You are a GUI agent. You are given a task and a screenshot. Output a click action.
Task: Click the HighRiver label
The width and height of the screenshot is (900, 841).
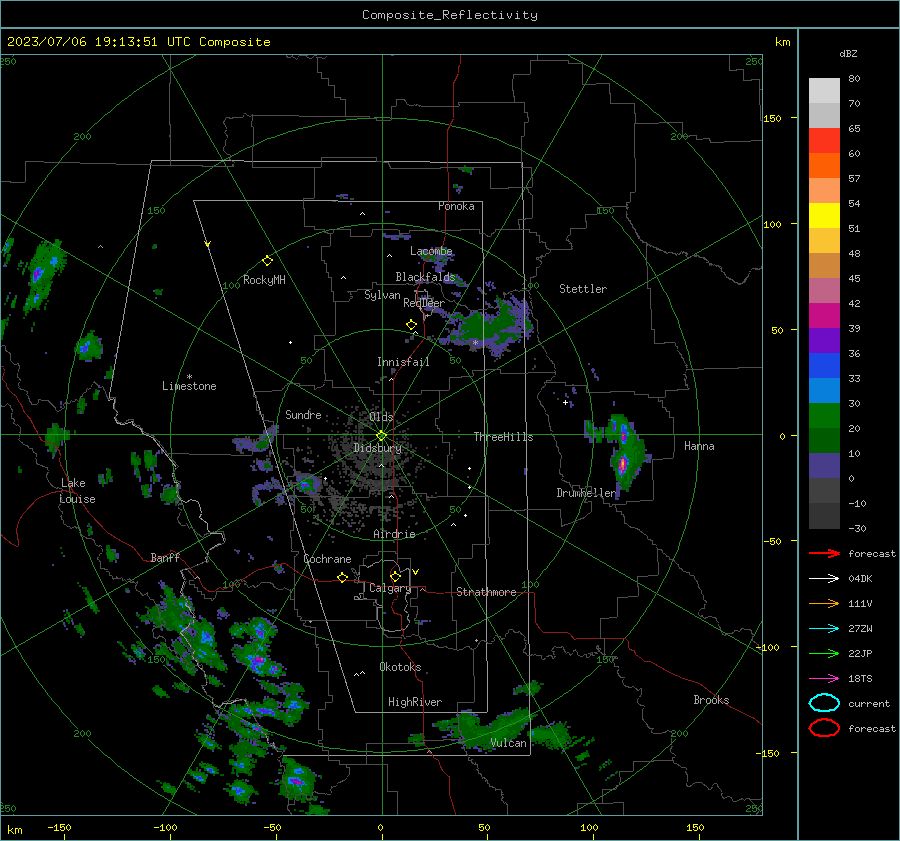point(415,702)
